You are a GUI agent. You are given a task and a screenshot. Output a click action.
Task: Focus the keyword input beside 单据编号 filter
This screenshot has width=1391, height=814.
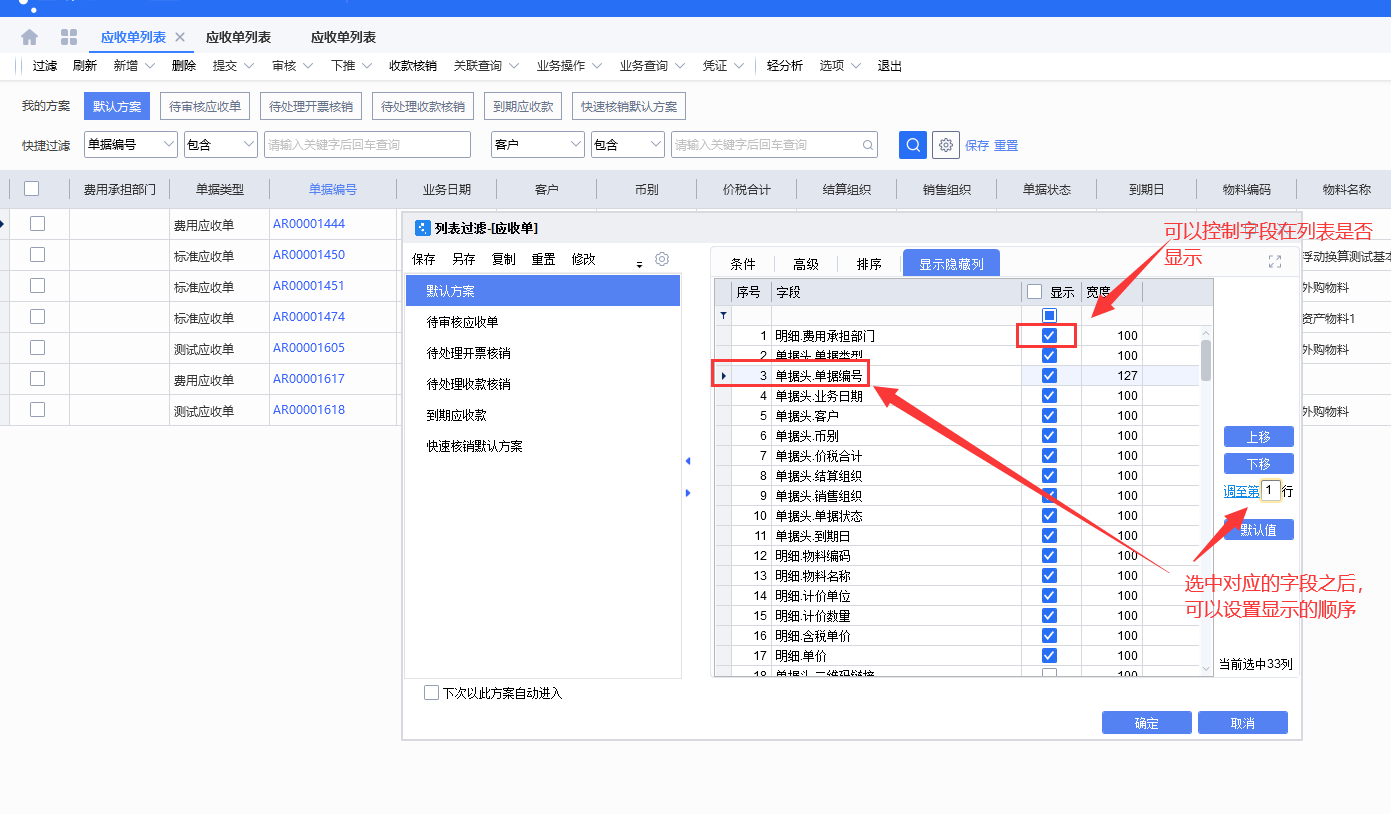pyautogui.click(x=367, y=145)
